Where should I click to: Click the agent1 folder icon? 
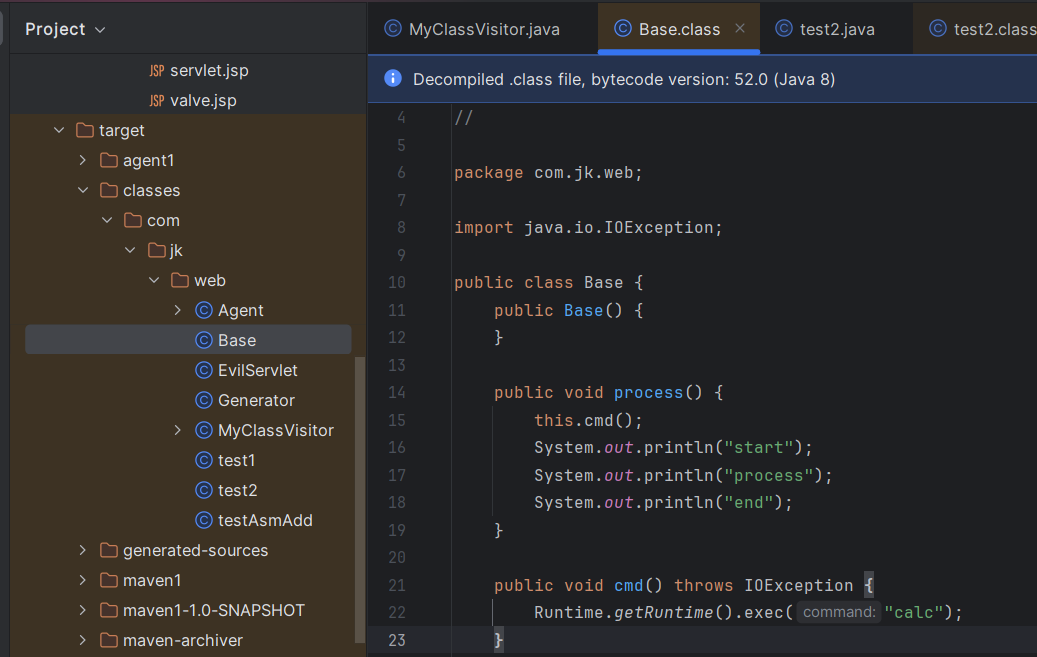click(x=108, y=160)
